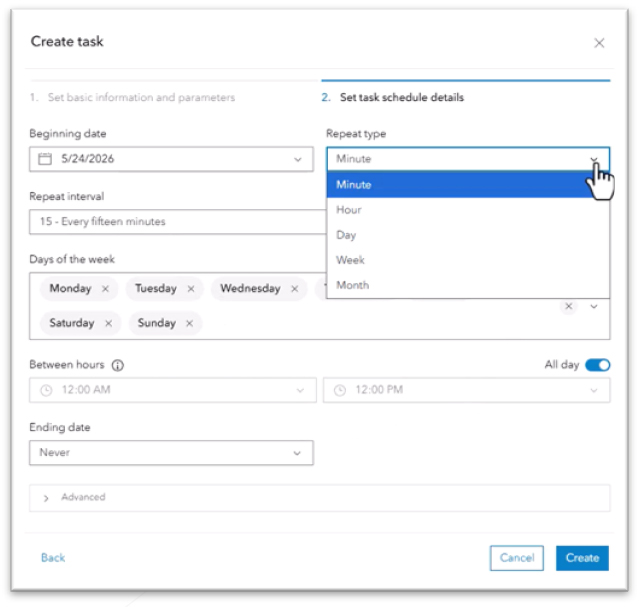Image resolution: width=639 pixels, height=607 pixels.
Task: Click the Cancel button
Action: pos(516,558)
